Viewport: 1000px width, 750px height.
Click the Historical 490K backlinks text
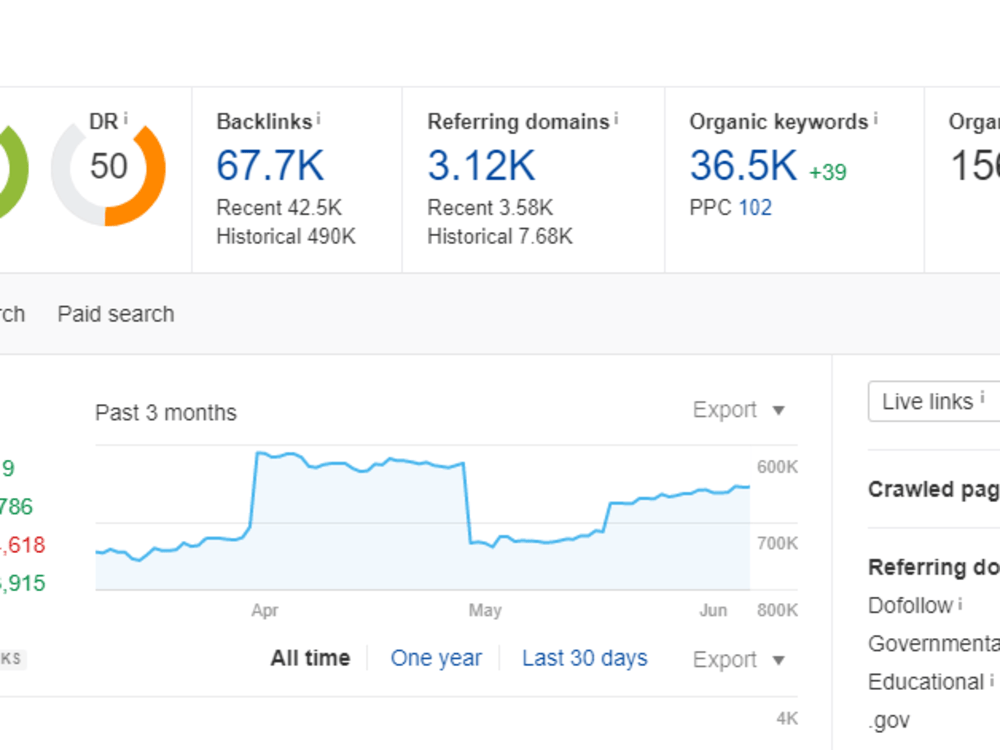pyautogui.click(x=286, y=237)
